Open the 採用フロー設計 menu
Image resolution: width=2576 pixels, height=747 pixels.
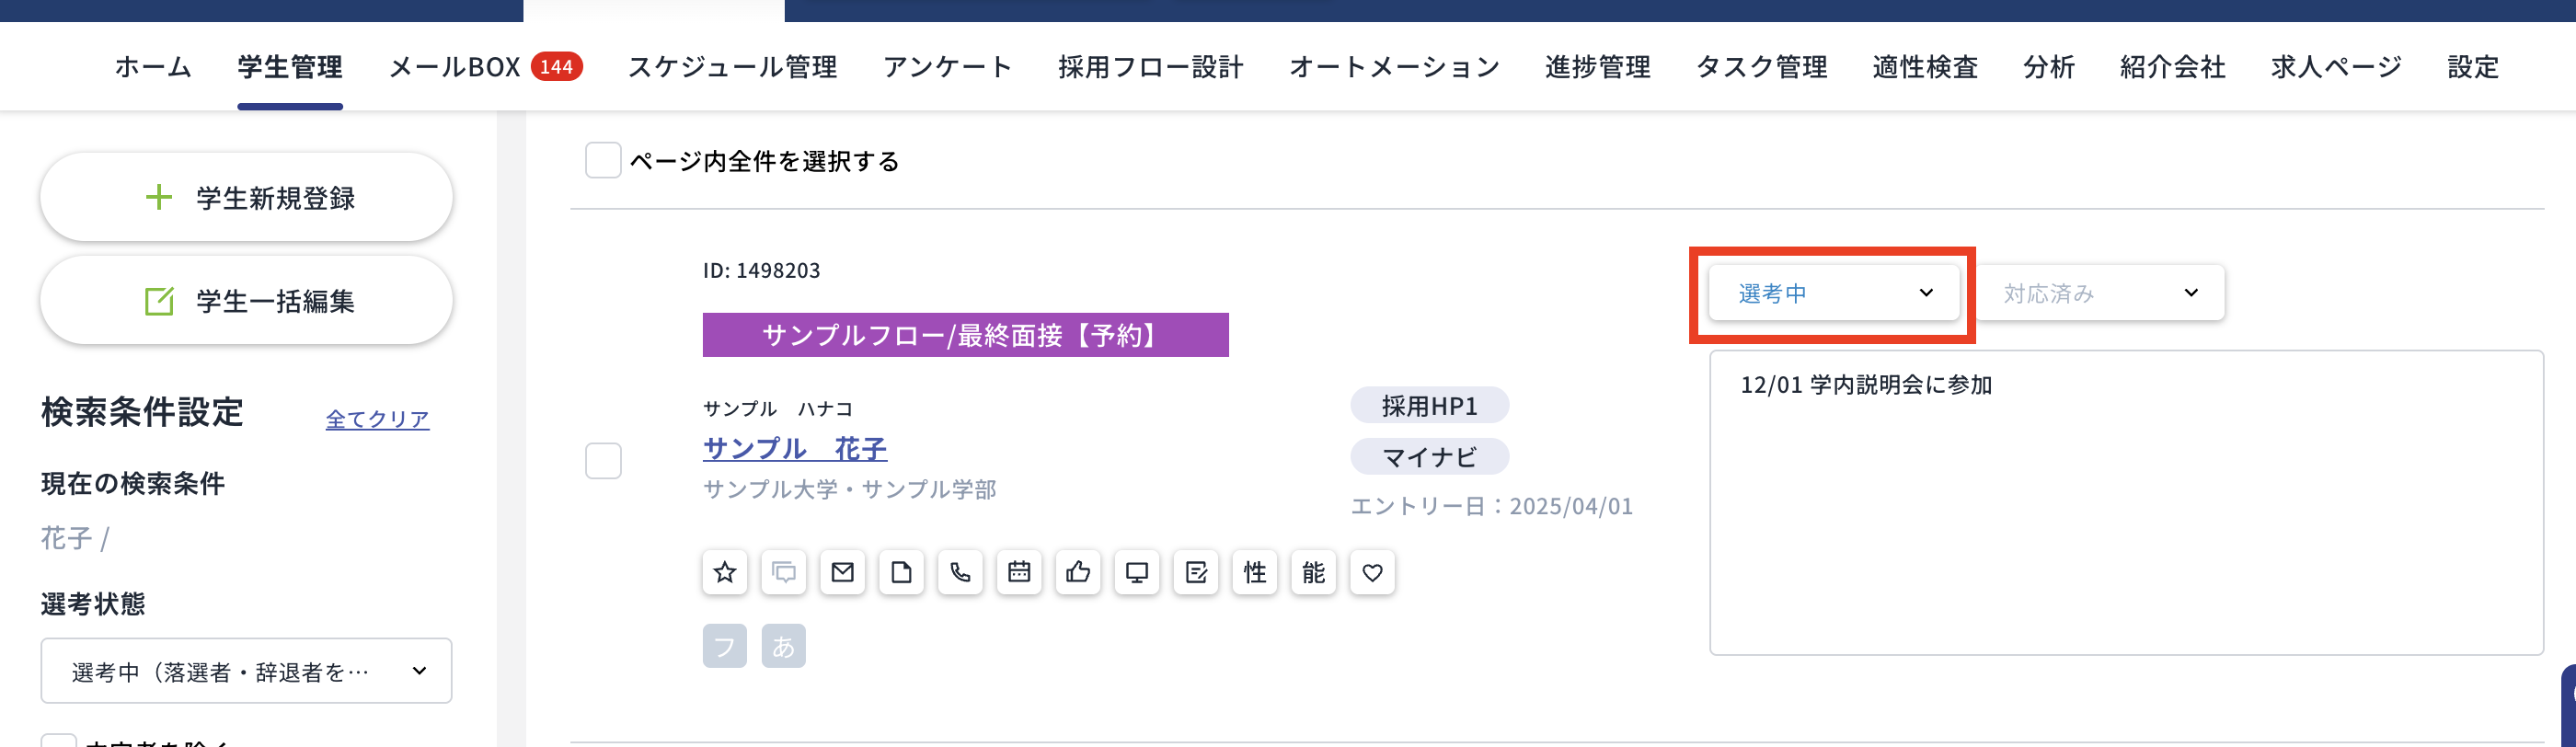pos(1152,66)
